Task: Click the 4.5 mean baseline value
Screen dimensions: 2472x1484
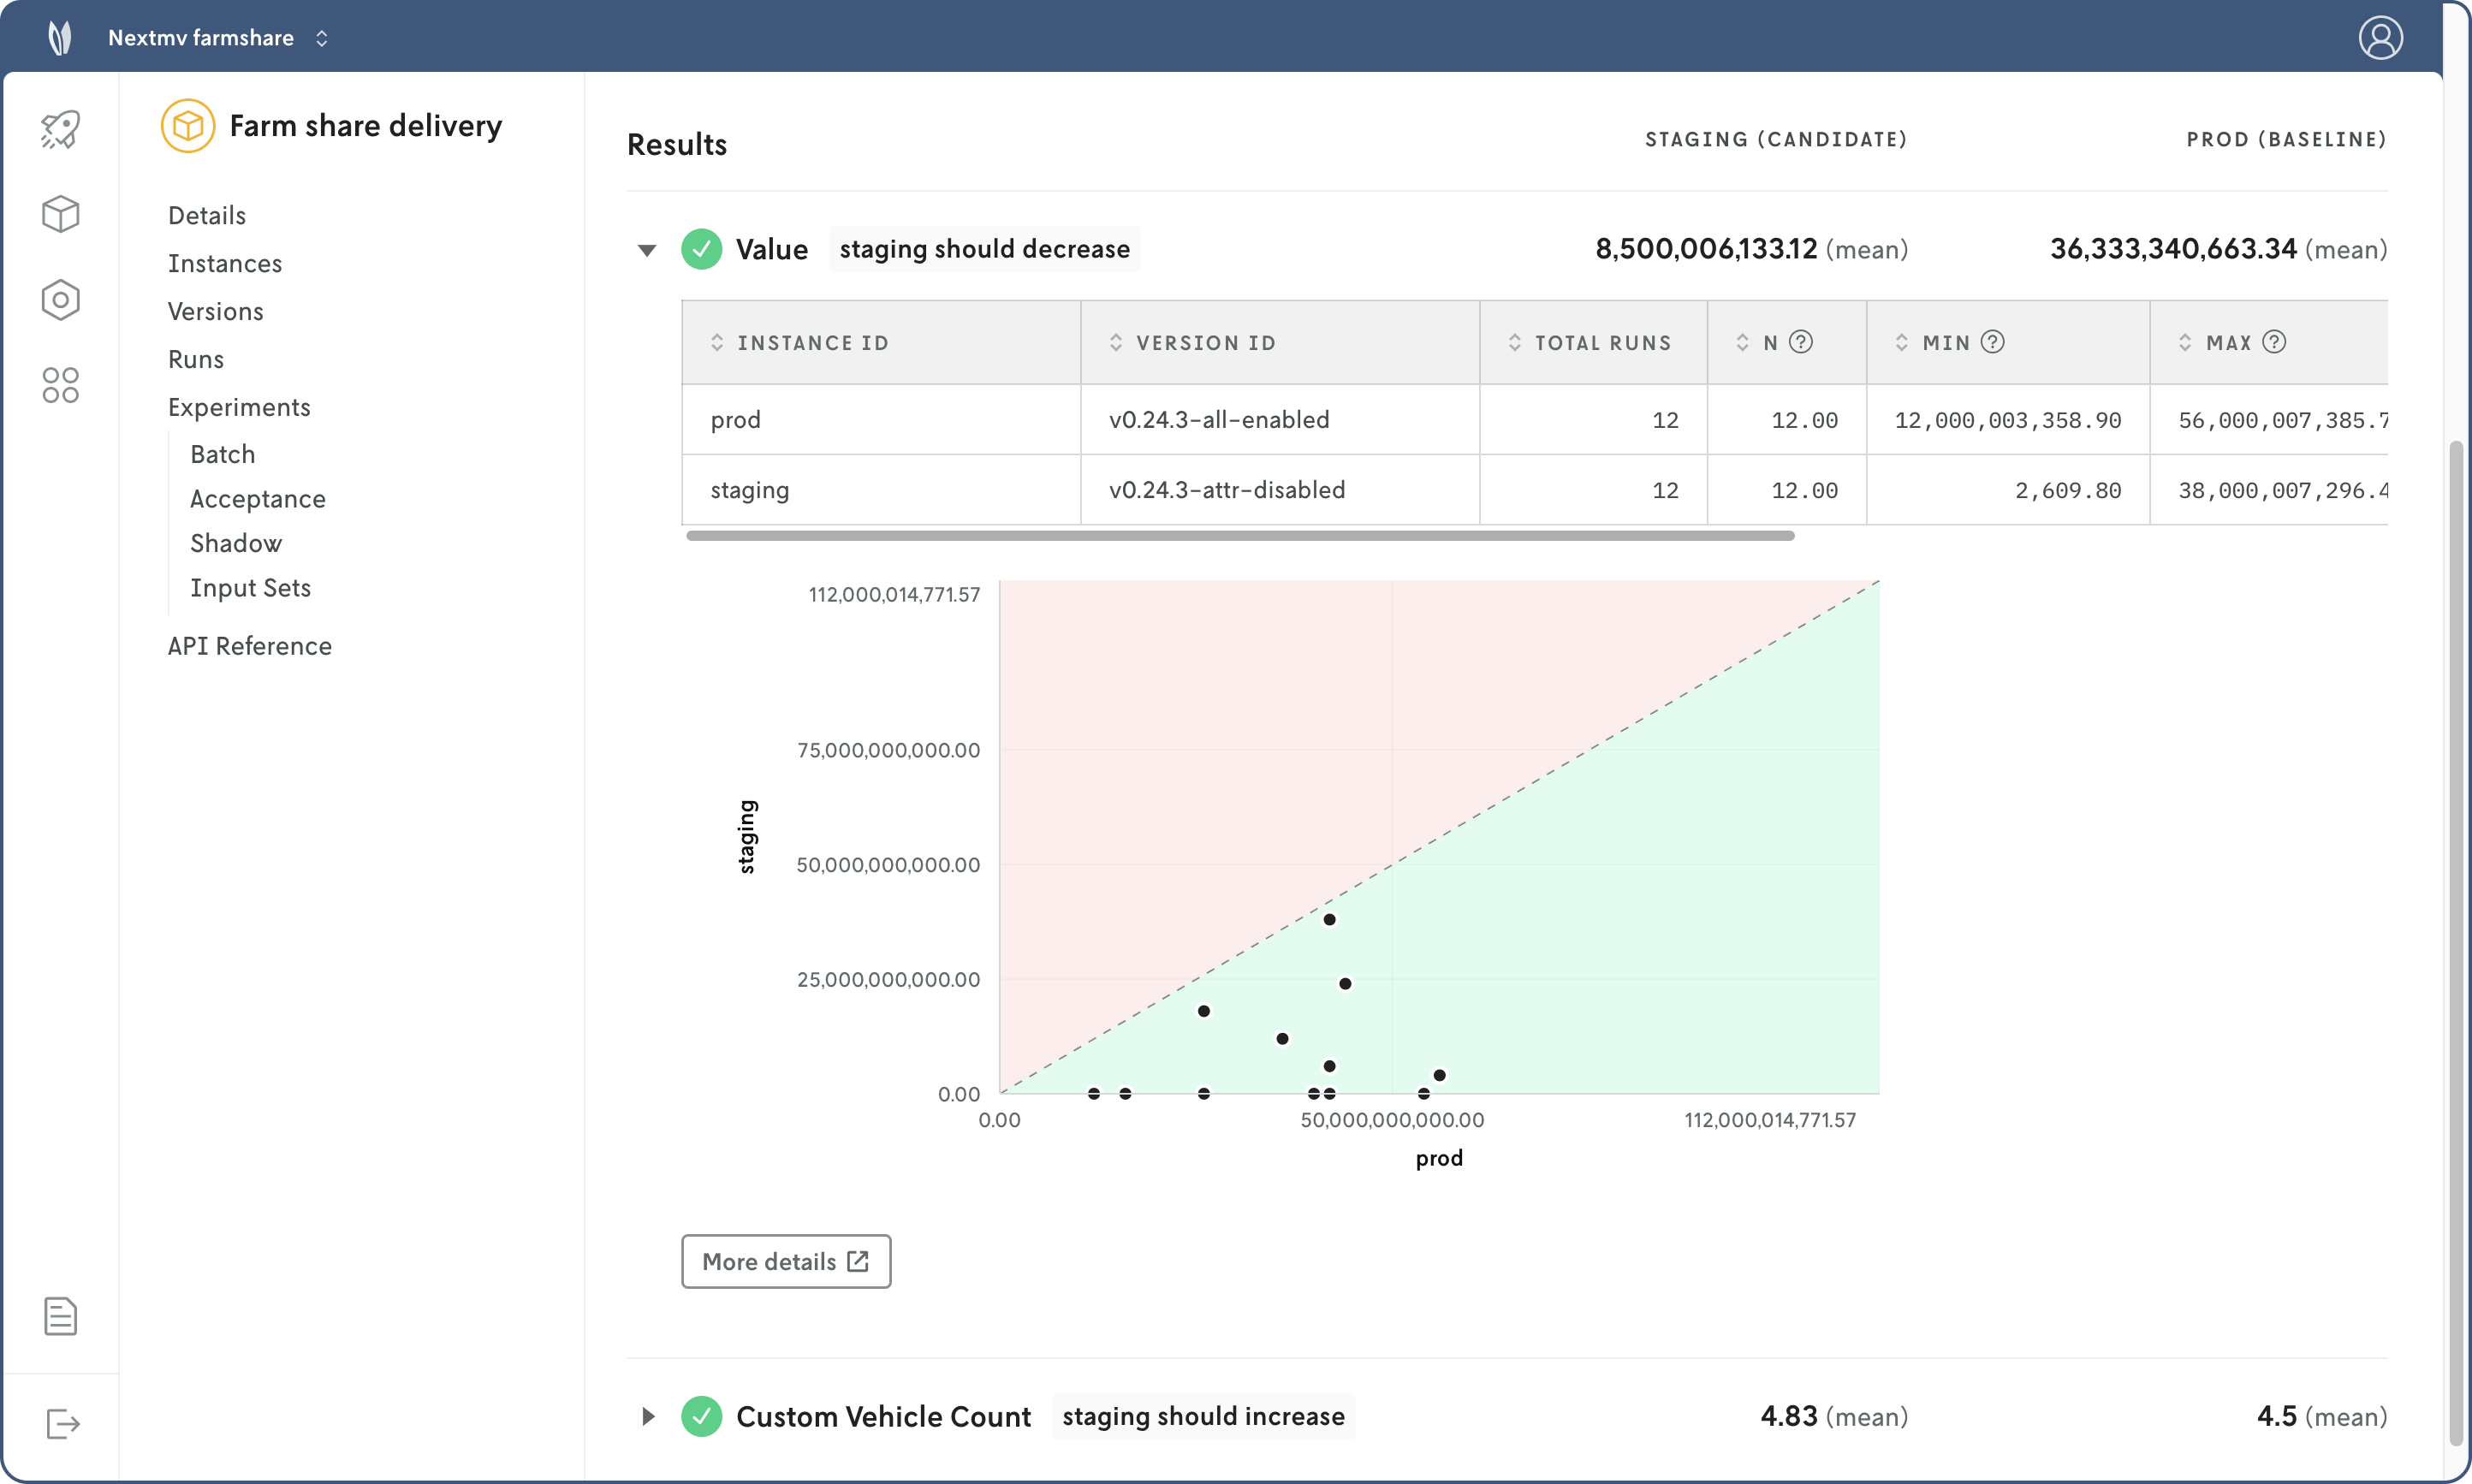Action: pyautogui.click(x=2277, y=1416)
